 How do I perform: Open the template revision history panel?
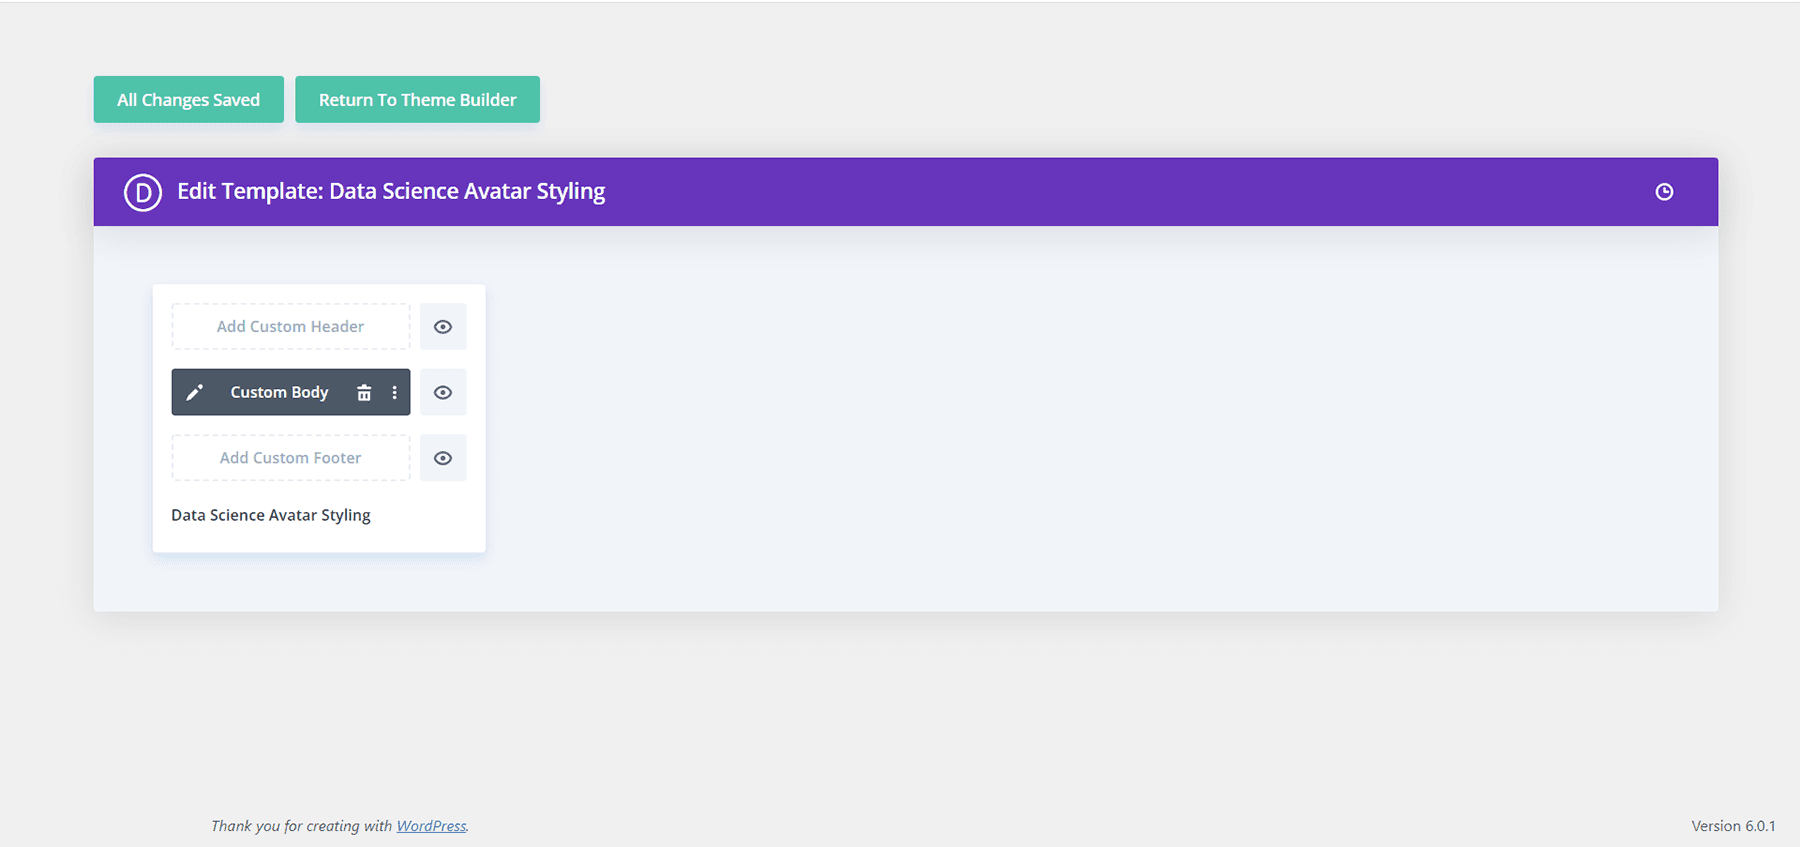(1663, 191)
